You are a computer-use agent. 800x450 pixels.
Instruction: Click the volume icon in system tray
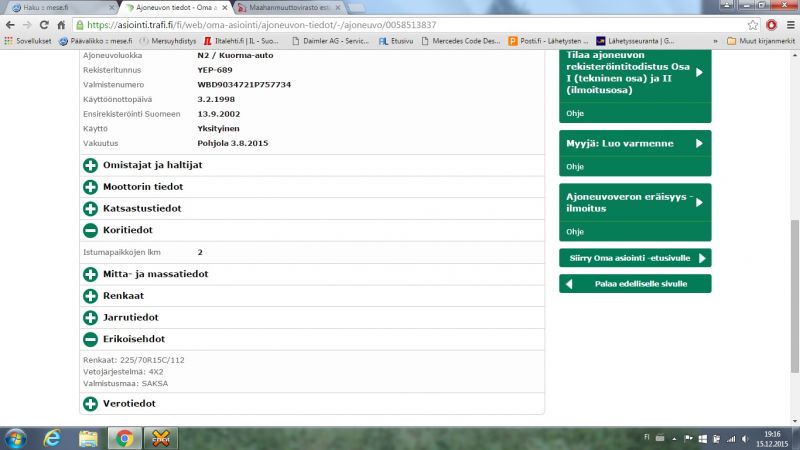pyautogui.click(x=745, y=439)
